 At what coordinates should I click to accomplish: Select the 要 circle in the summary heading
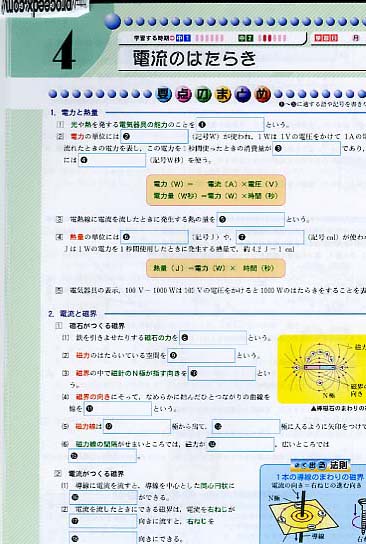[164, 94]
